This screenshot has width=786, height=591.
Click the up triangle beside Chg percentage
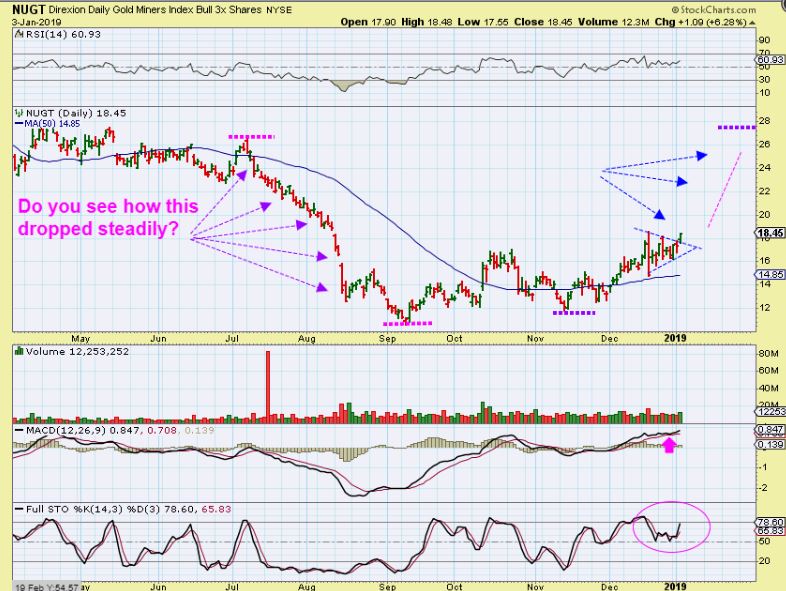point(752,23)
